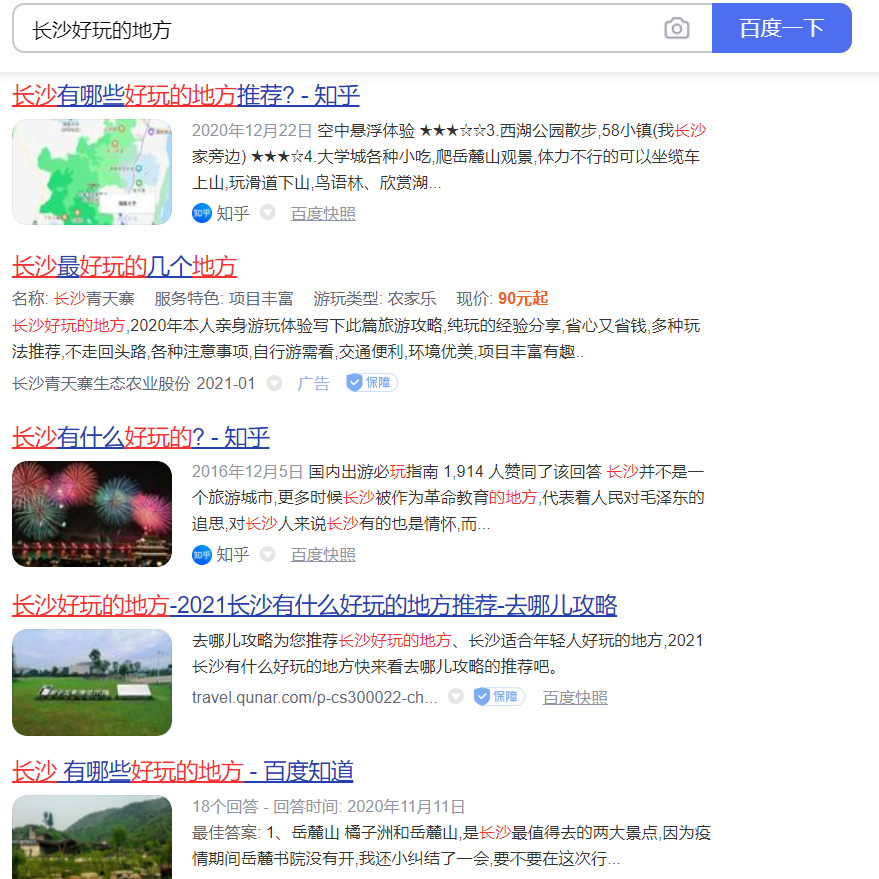Expand the arrow next to travel.qunar.com
This screenshot has width=879, height=879.
click(456, 697)
